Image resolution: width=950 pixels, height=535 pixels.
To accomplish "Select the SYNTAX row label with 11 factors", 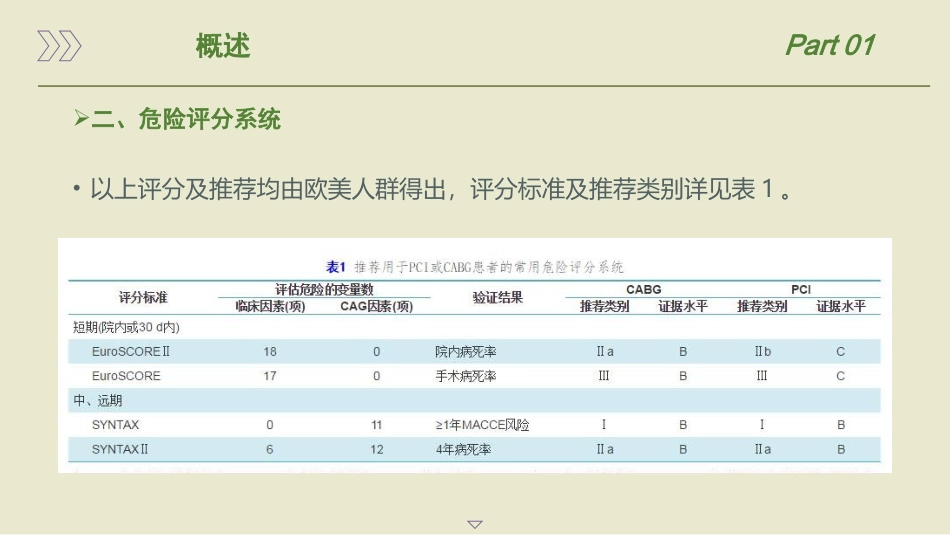I will pyautogui.click(x=115, y=425).
